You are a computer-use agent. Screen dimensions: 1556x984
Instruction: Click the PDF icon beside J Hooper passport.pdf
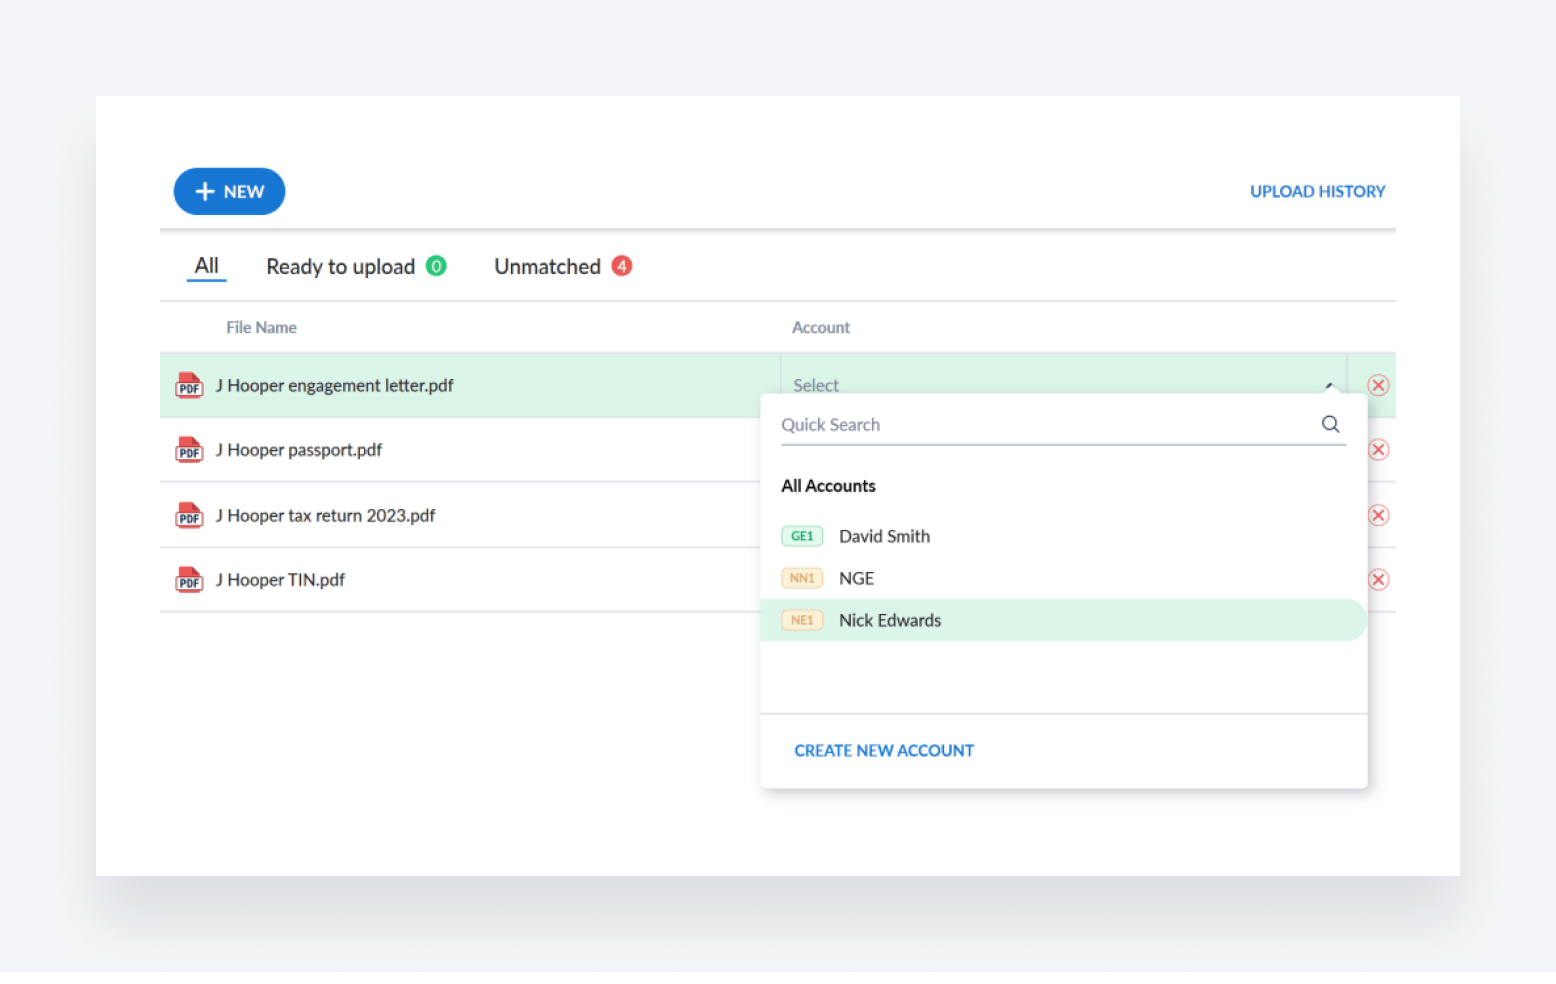(189, 450)
